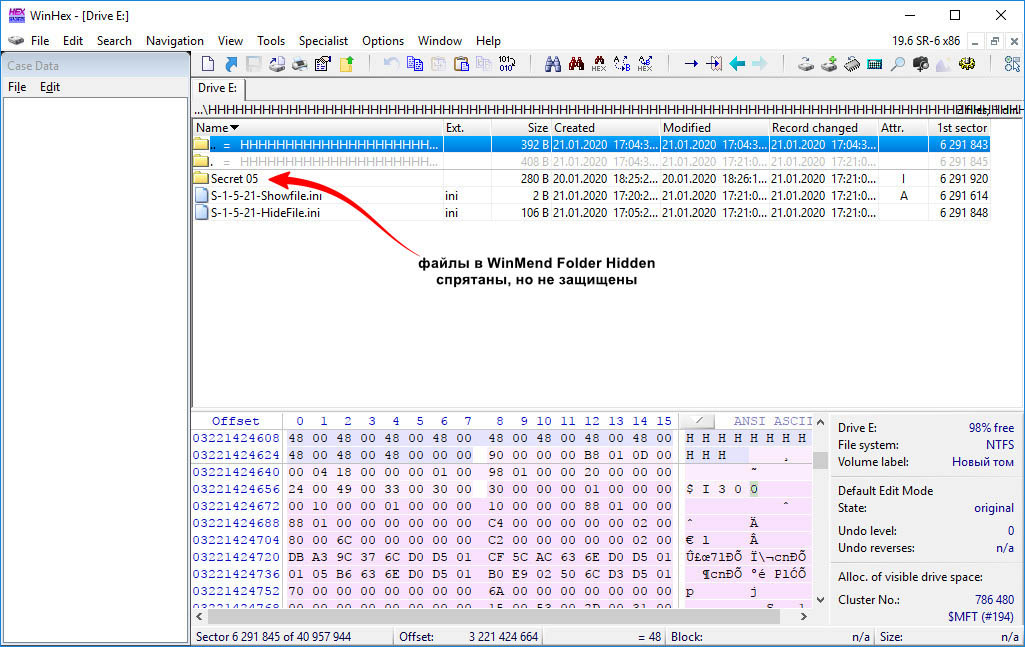Open the Case Data panel's Edit menu
1025x647 pixels.
(x=50, y=87)
